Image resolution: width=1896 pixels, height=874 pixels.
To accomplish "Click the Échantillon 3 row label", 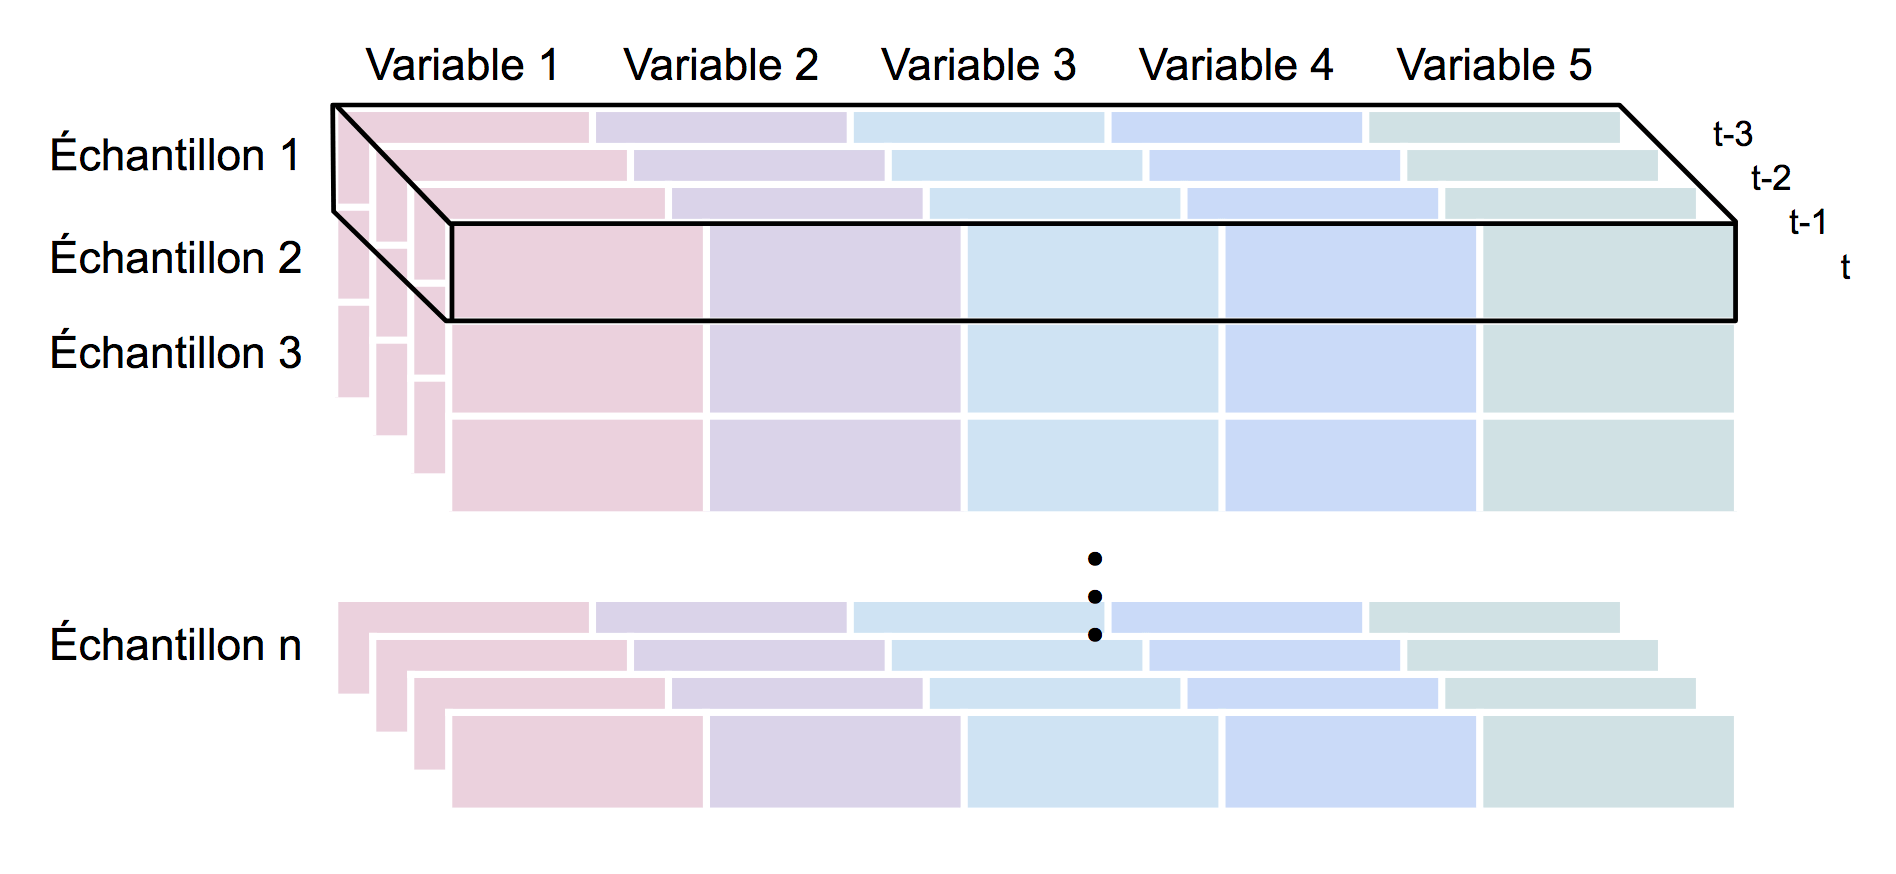I will click(x=175, y=353).
